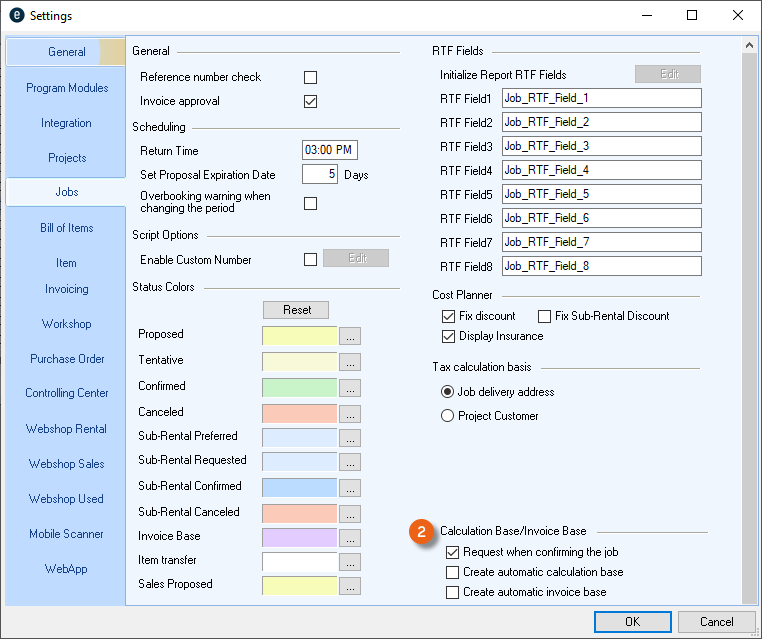Click ellipsis button next to Confirmed color
This screenshot has width=762, height=639.
[350, 388]
